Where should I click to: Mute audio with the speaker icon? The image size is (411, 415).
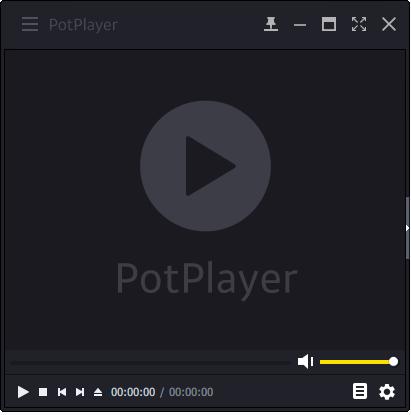click(305, 361)
